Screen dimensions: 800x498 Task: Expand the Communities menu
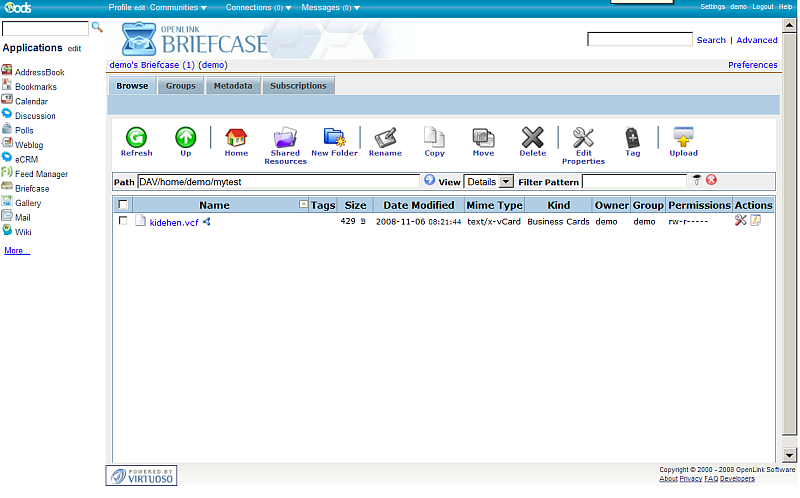point(178,7)
